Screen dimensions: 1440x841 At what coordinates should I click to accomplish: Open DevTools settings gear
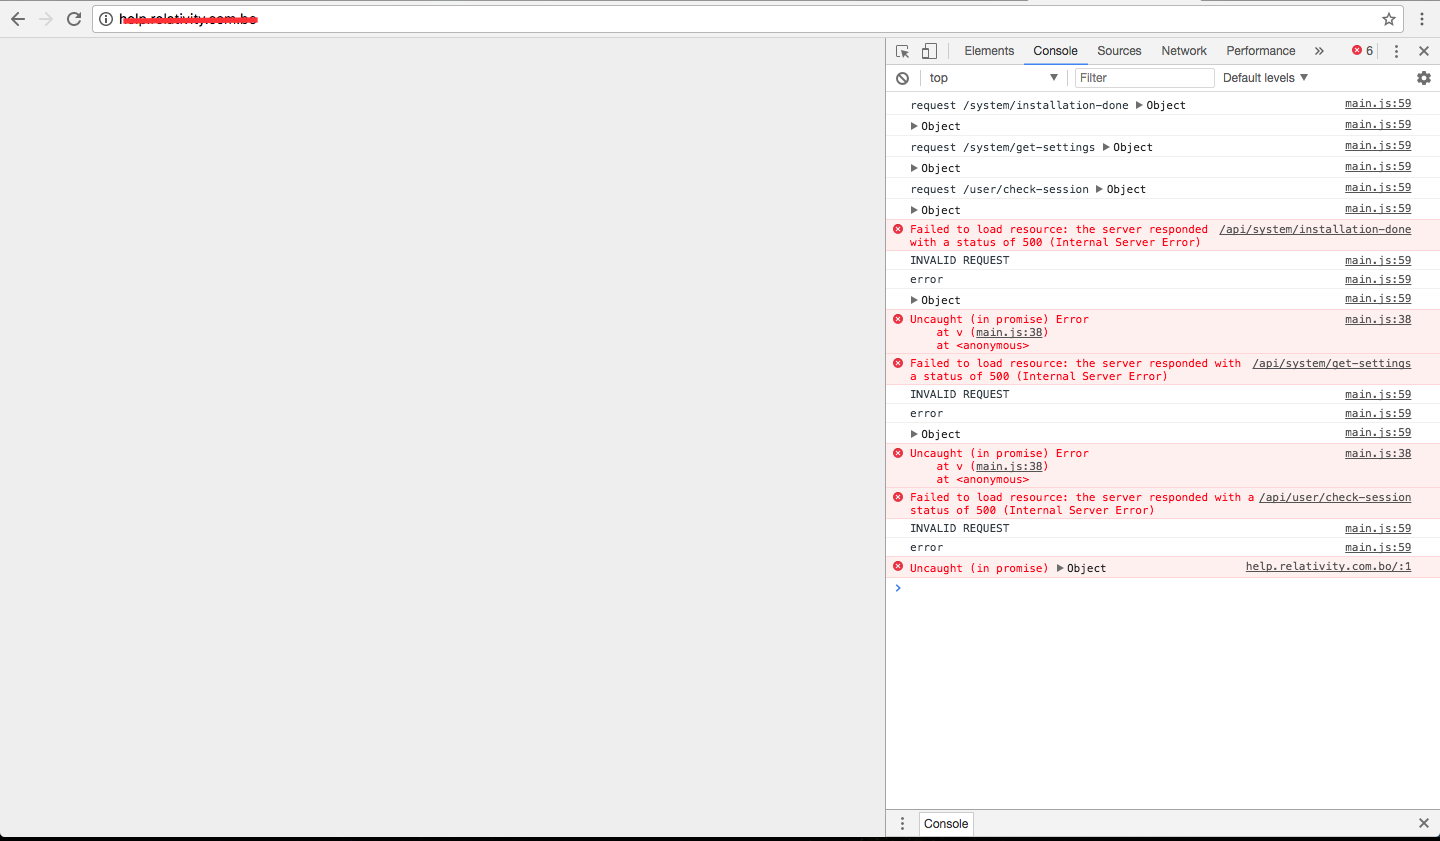(1424, 77)
